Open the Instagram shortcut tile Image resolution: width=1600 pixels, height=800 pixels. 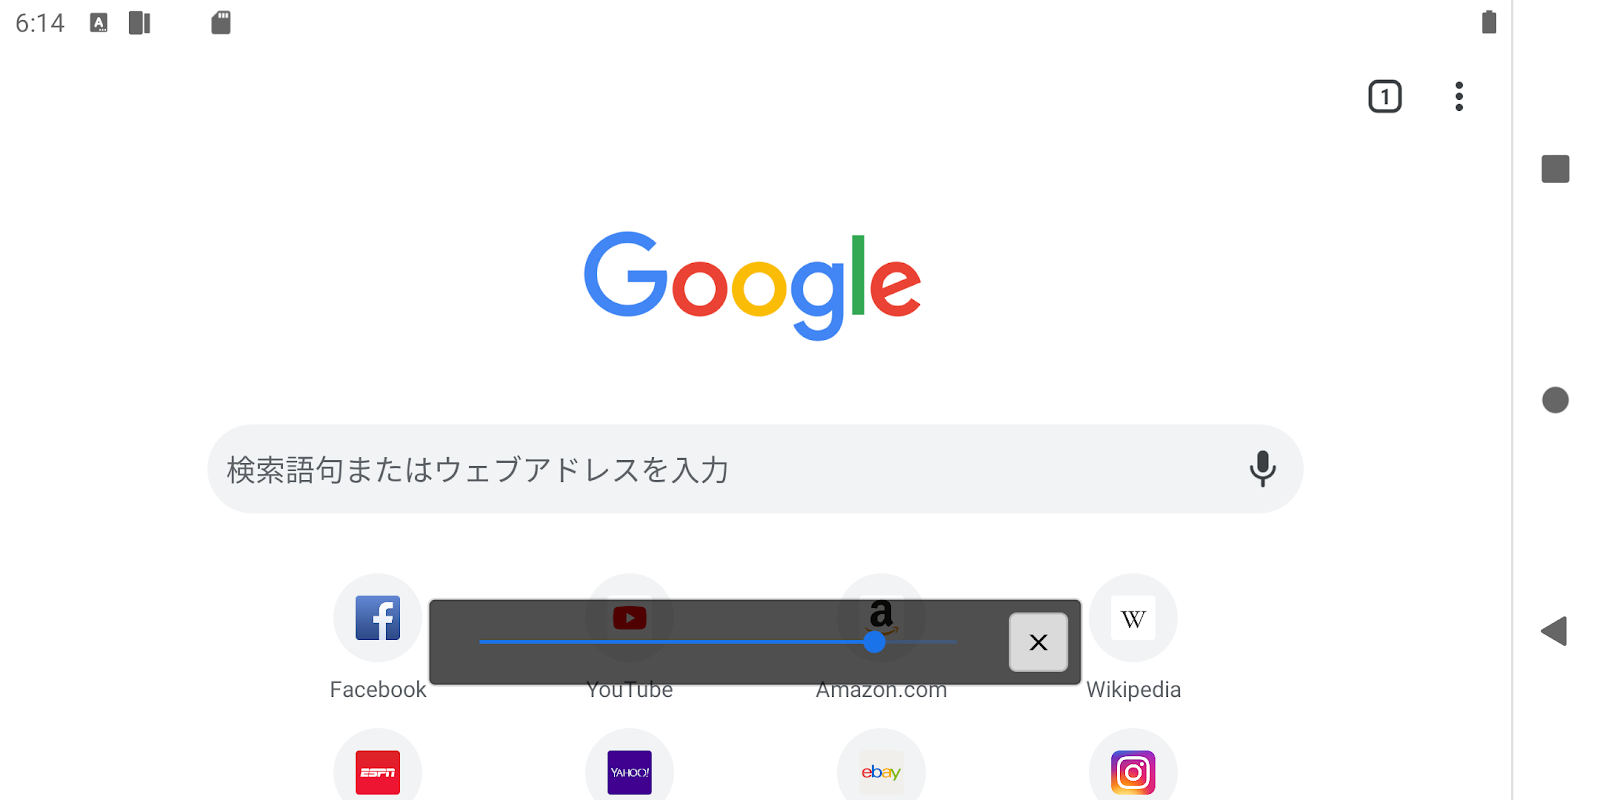click(x=1133, y=772)
